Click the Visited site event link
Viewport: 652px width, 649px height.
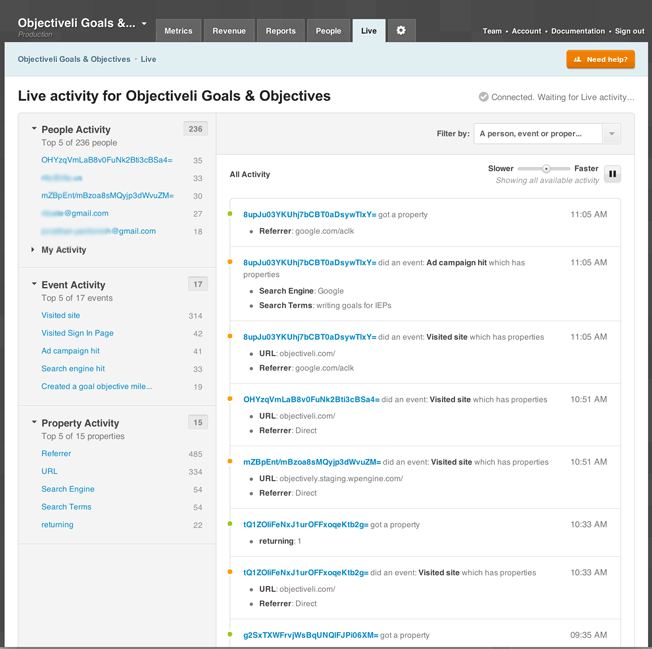(x=61, y=315)
